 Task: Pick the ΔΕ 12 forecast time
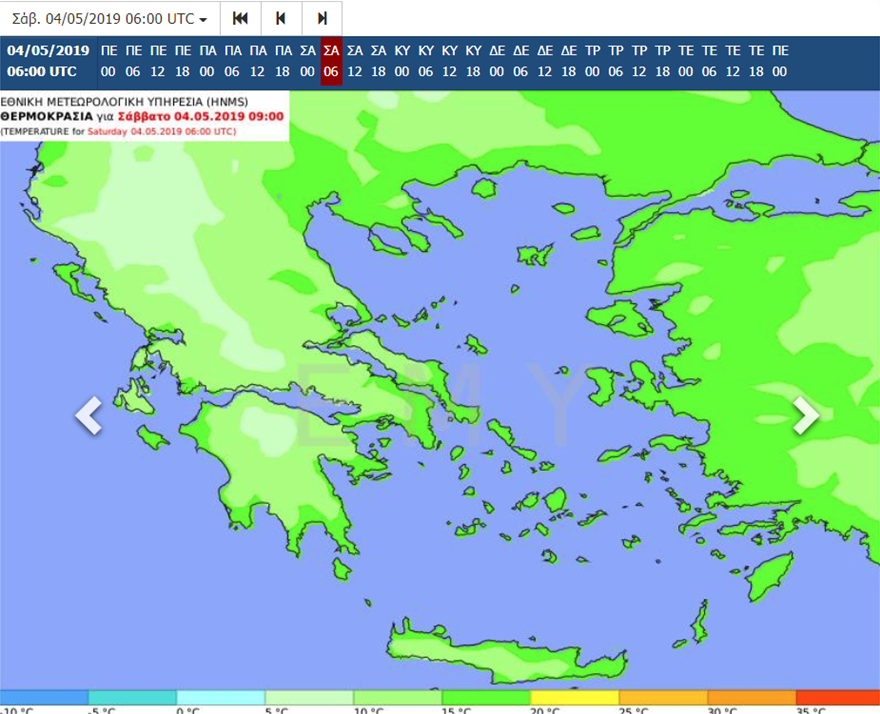(x=545, y=61)
